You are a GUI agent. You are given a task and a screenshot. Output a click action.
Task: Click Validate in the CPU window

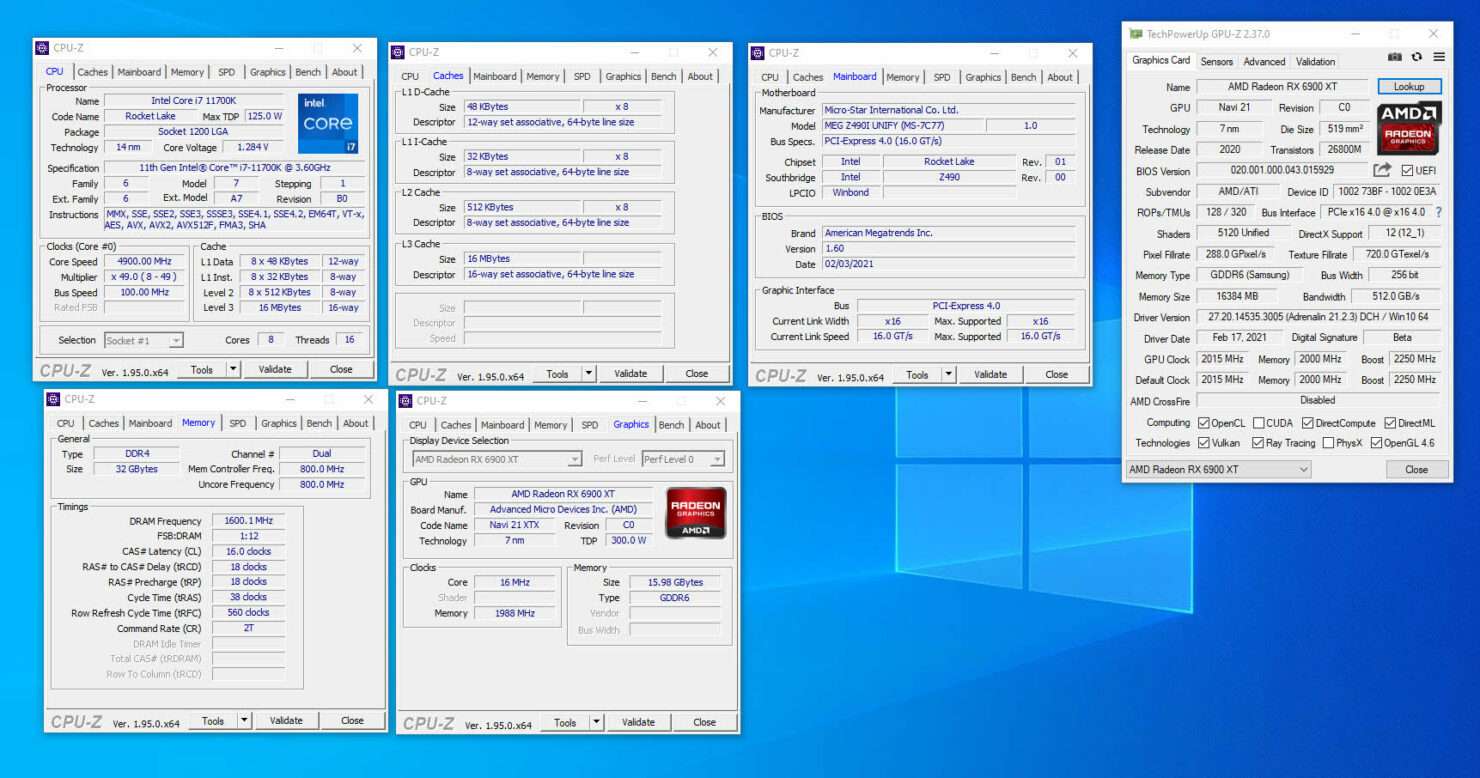pyautogui.click(x=275, y=369)
